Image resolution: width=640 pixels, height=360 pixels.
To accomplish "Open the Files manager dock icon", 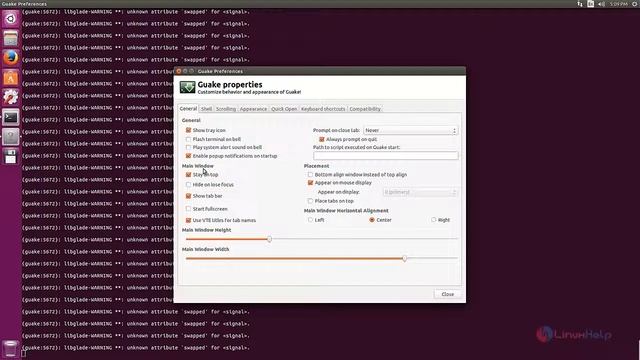I will (x=11, y=38).
